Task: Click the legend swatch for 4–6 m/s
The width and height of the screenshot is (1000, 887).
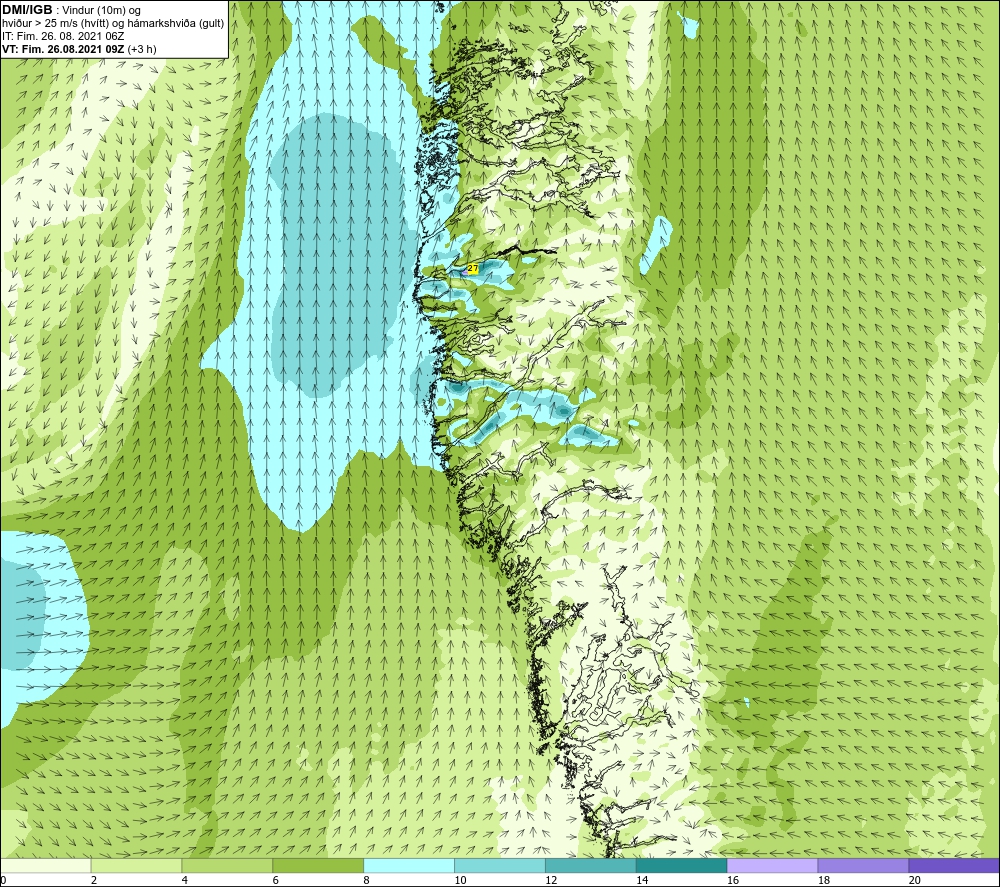Action: [227, 865]
